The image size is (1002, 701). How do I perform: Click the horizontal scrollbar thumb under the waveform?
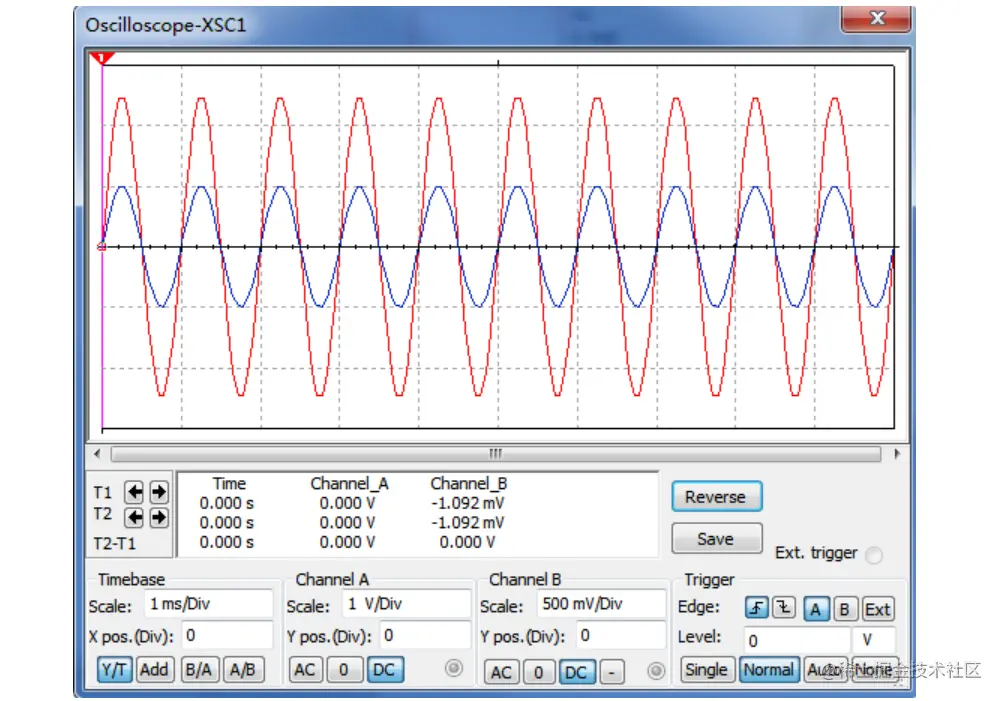click(496, 454)
